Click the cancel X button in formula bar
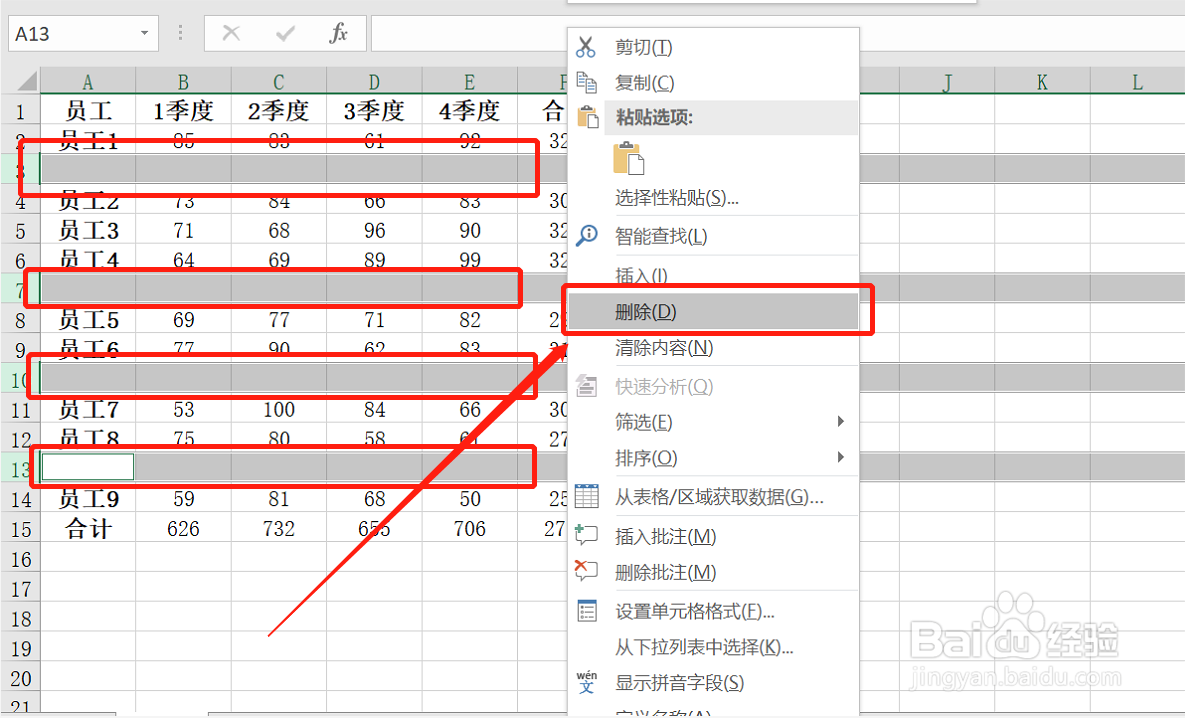Viewport: 1185px width, 718px height. 231,33
